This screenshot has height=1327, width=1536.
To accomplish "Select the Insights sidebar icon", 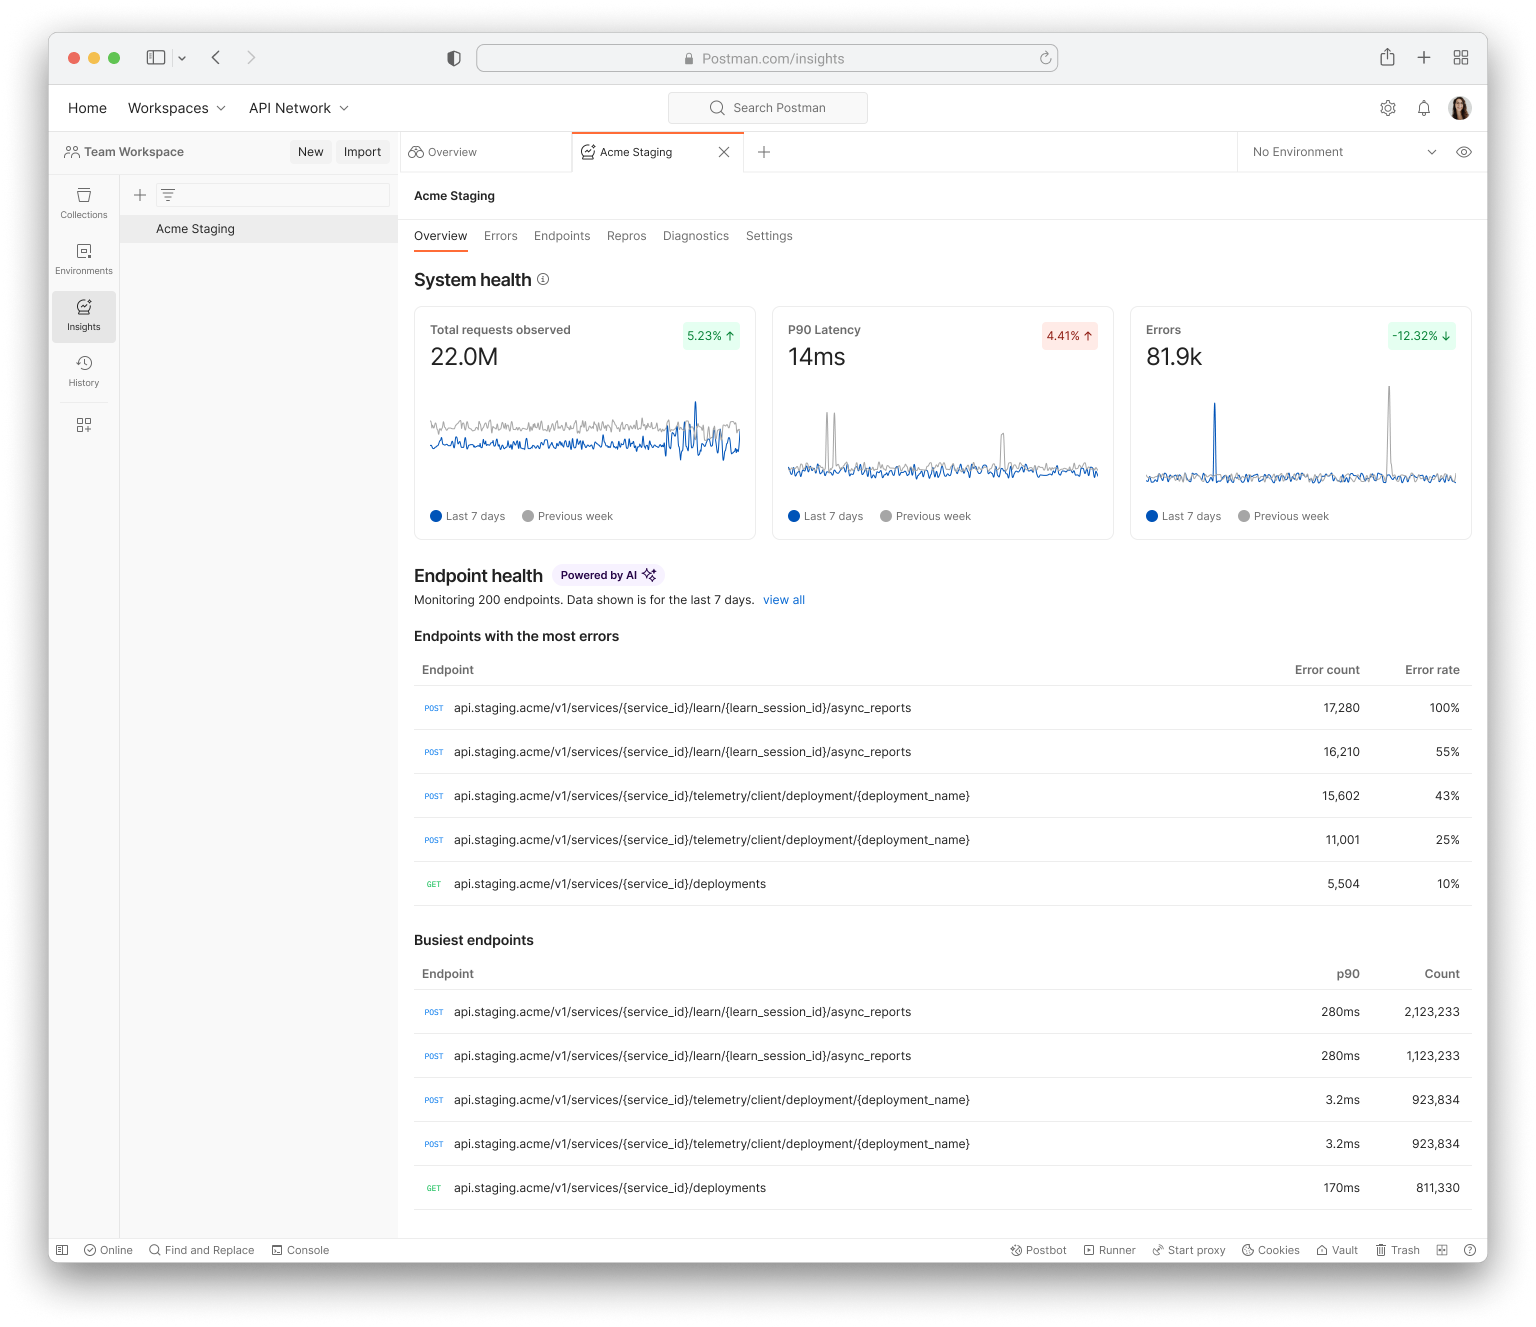I will pyautogui.click(x=84, y=315).
